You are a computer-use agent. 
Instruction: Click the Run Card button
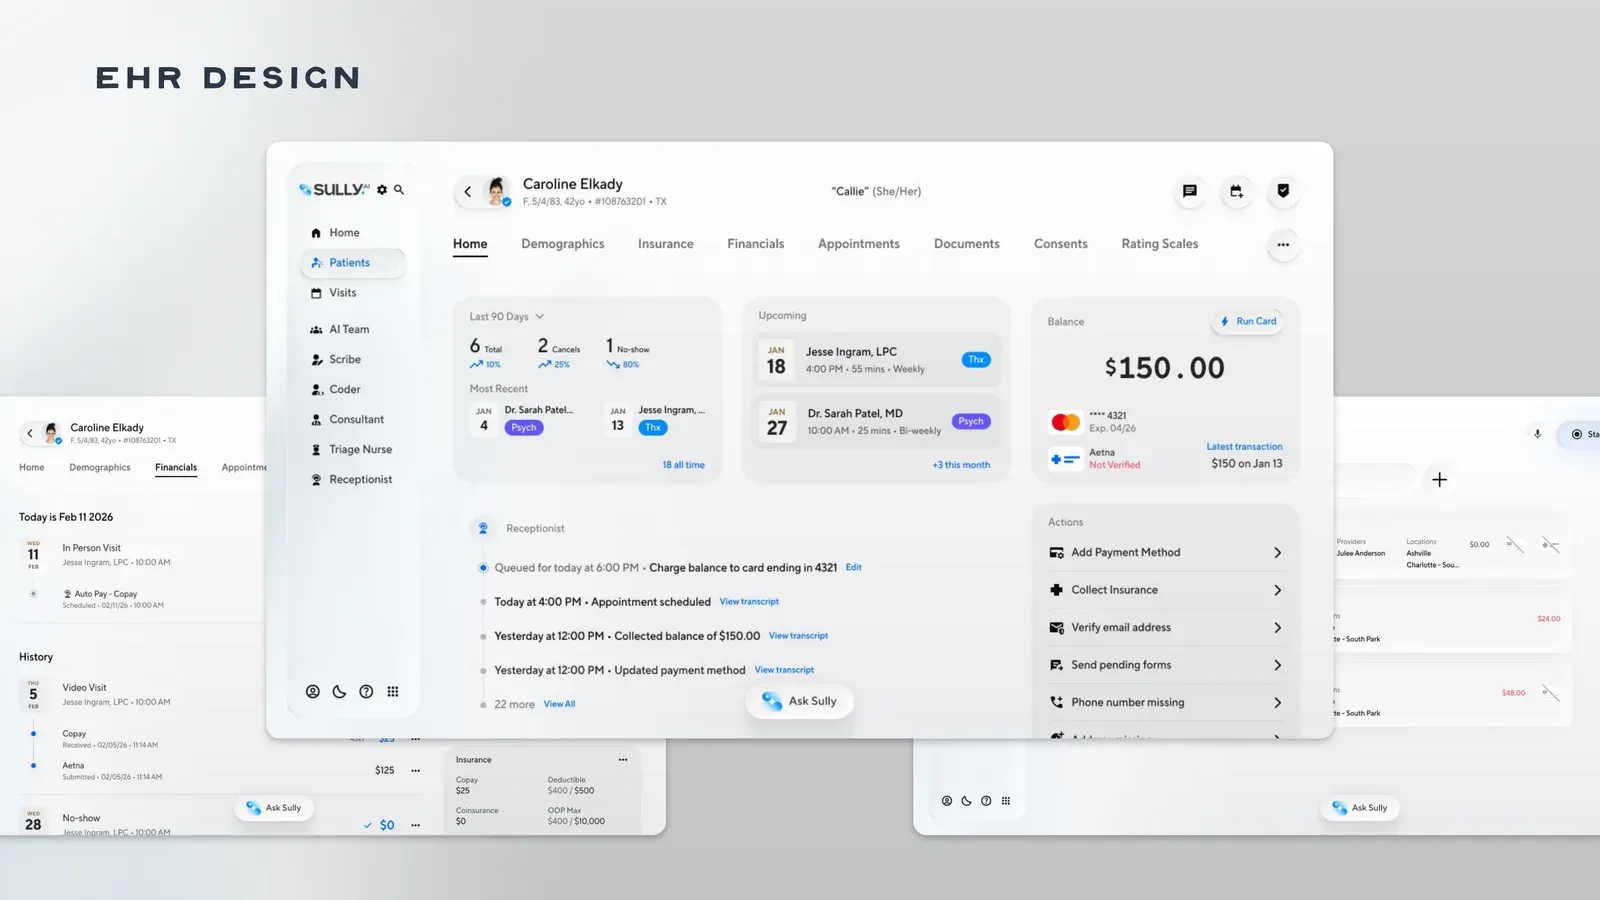(x=1249, y=322)
